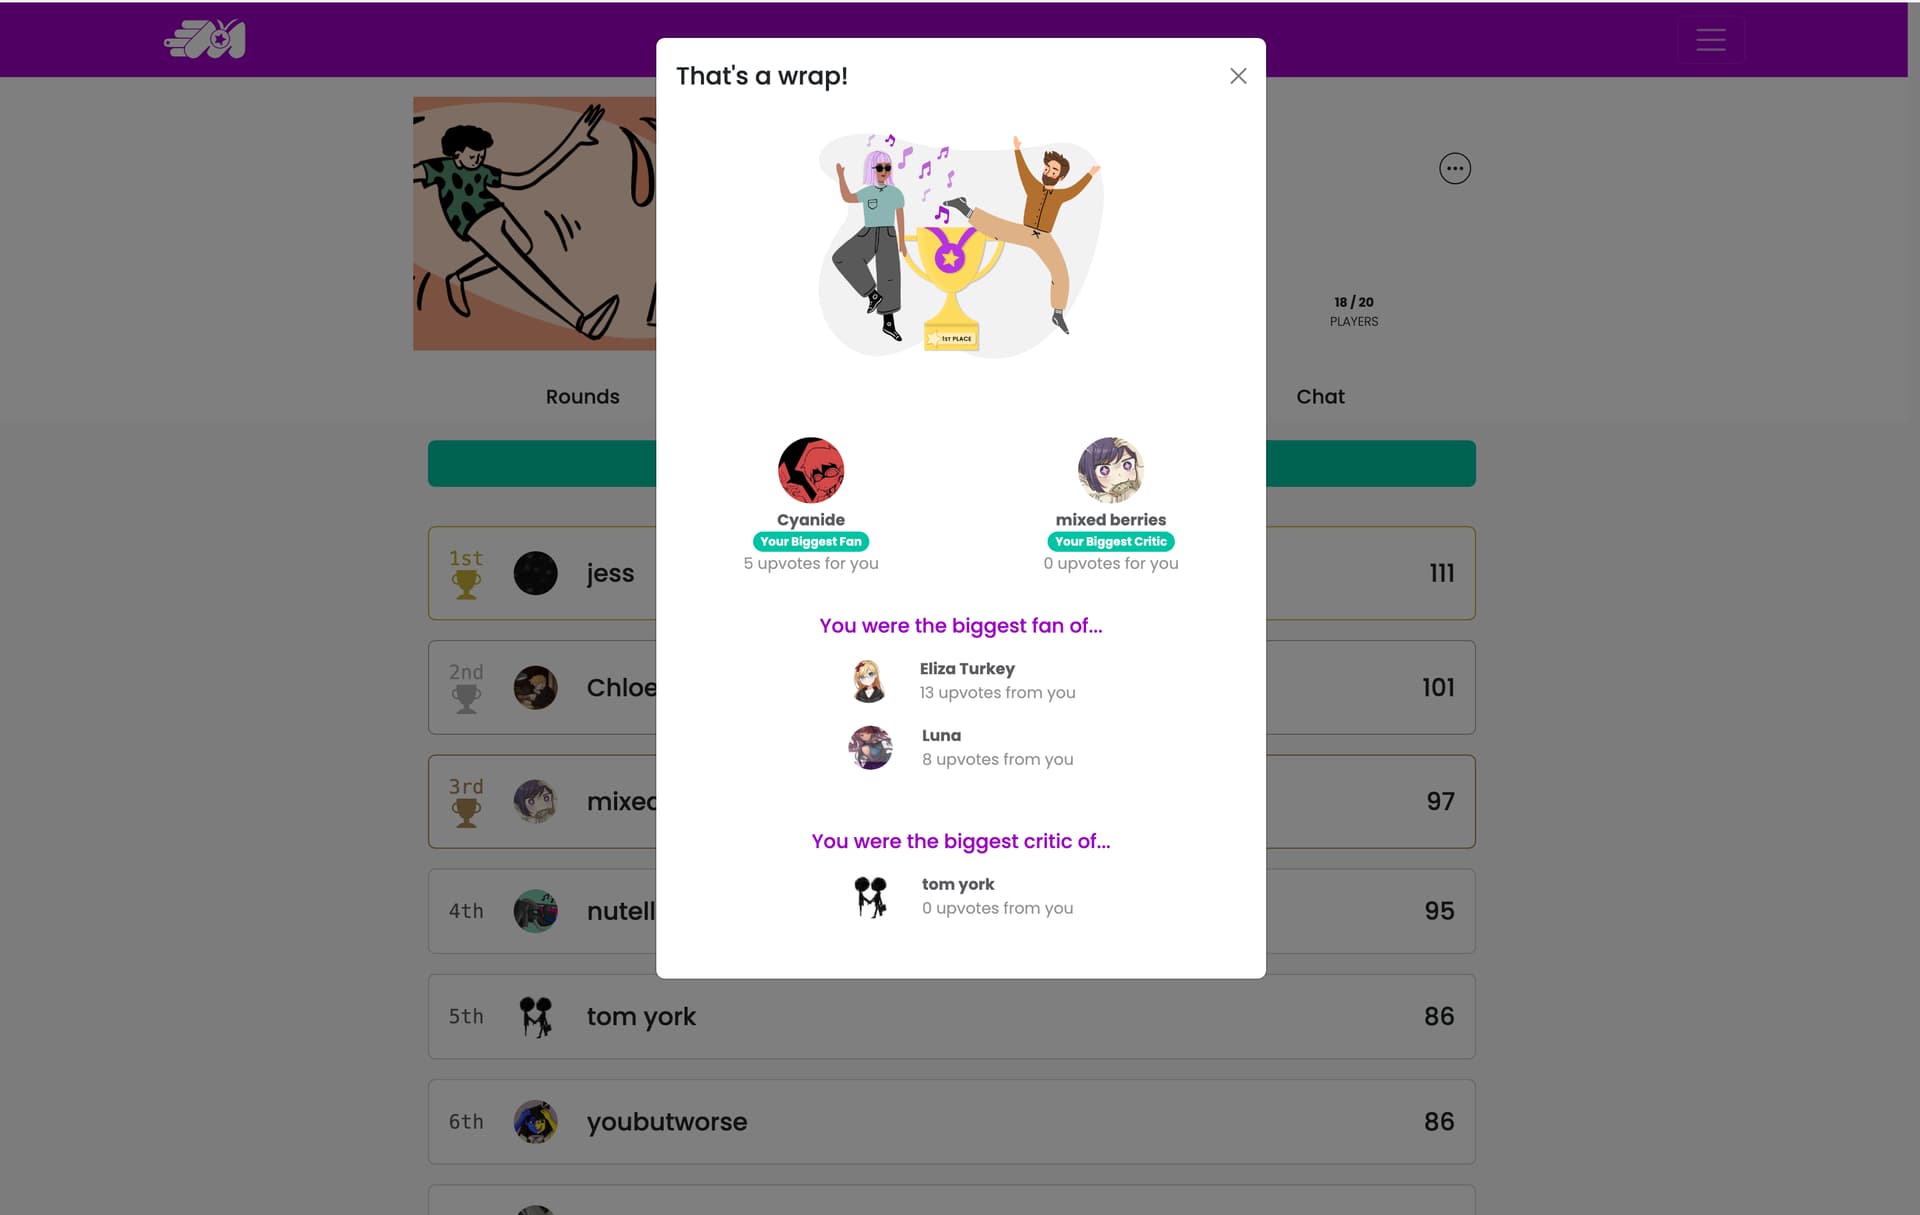Open the hamburger menu in header

[x=1711, y=40]
